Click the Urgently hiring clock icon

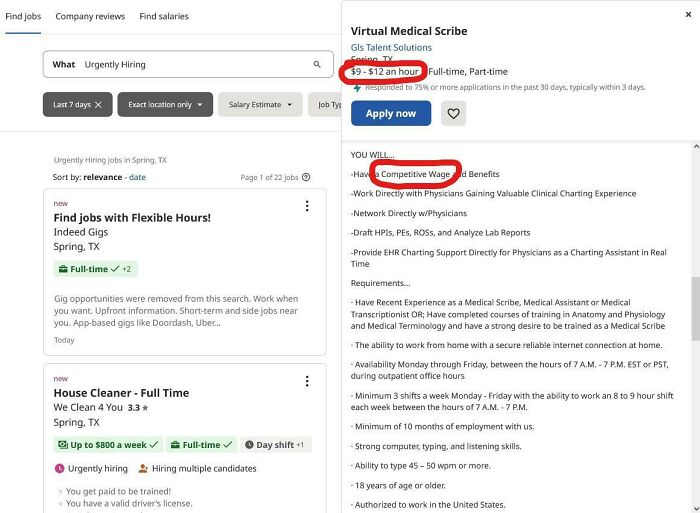59,468
